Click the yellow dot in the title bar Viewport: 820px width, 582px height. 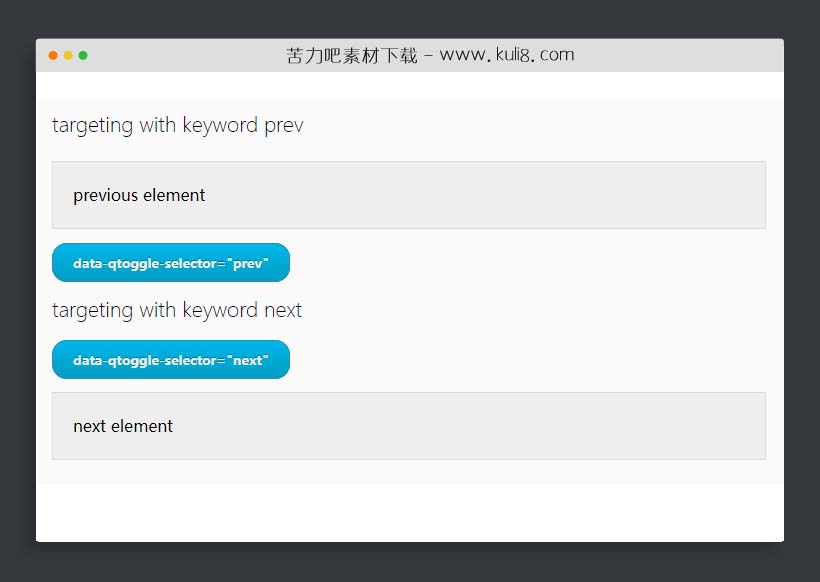click(x=68, y=55)
